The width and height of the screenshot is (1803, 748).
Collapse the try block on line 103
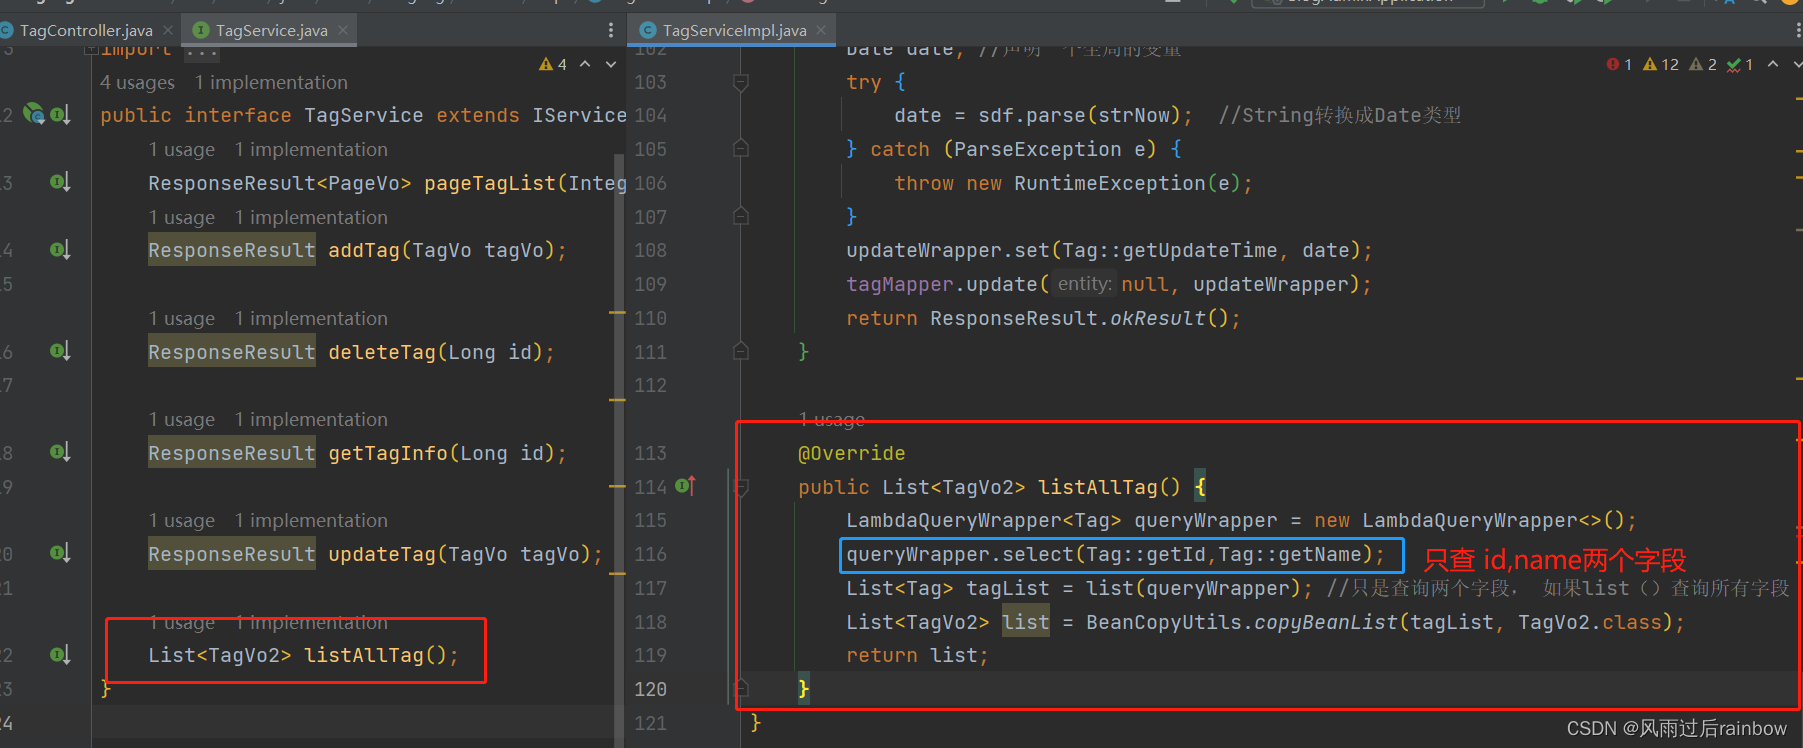click(741, 82)
